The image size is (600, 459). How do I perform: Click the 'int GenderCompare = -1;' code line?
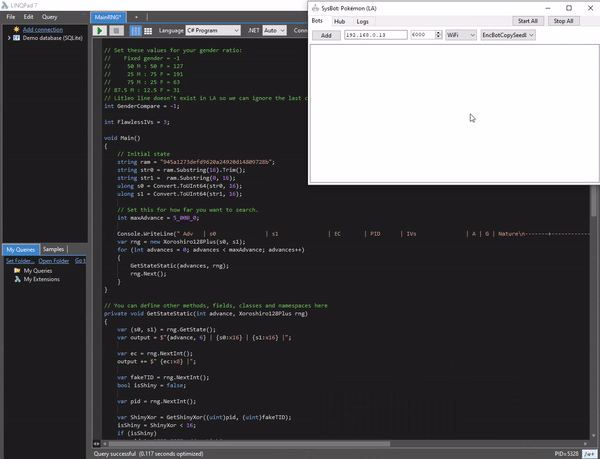click(x=142, y=106)
